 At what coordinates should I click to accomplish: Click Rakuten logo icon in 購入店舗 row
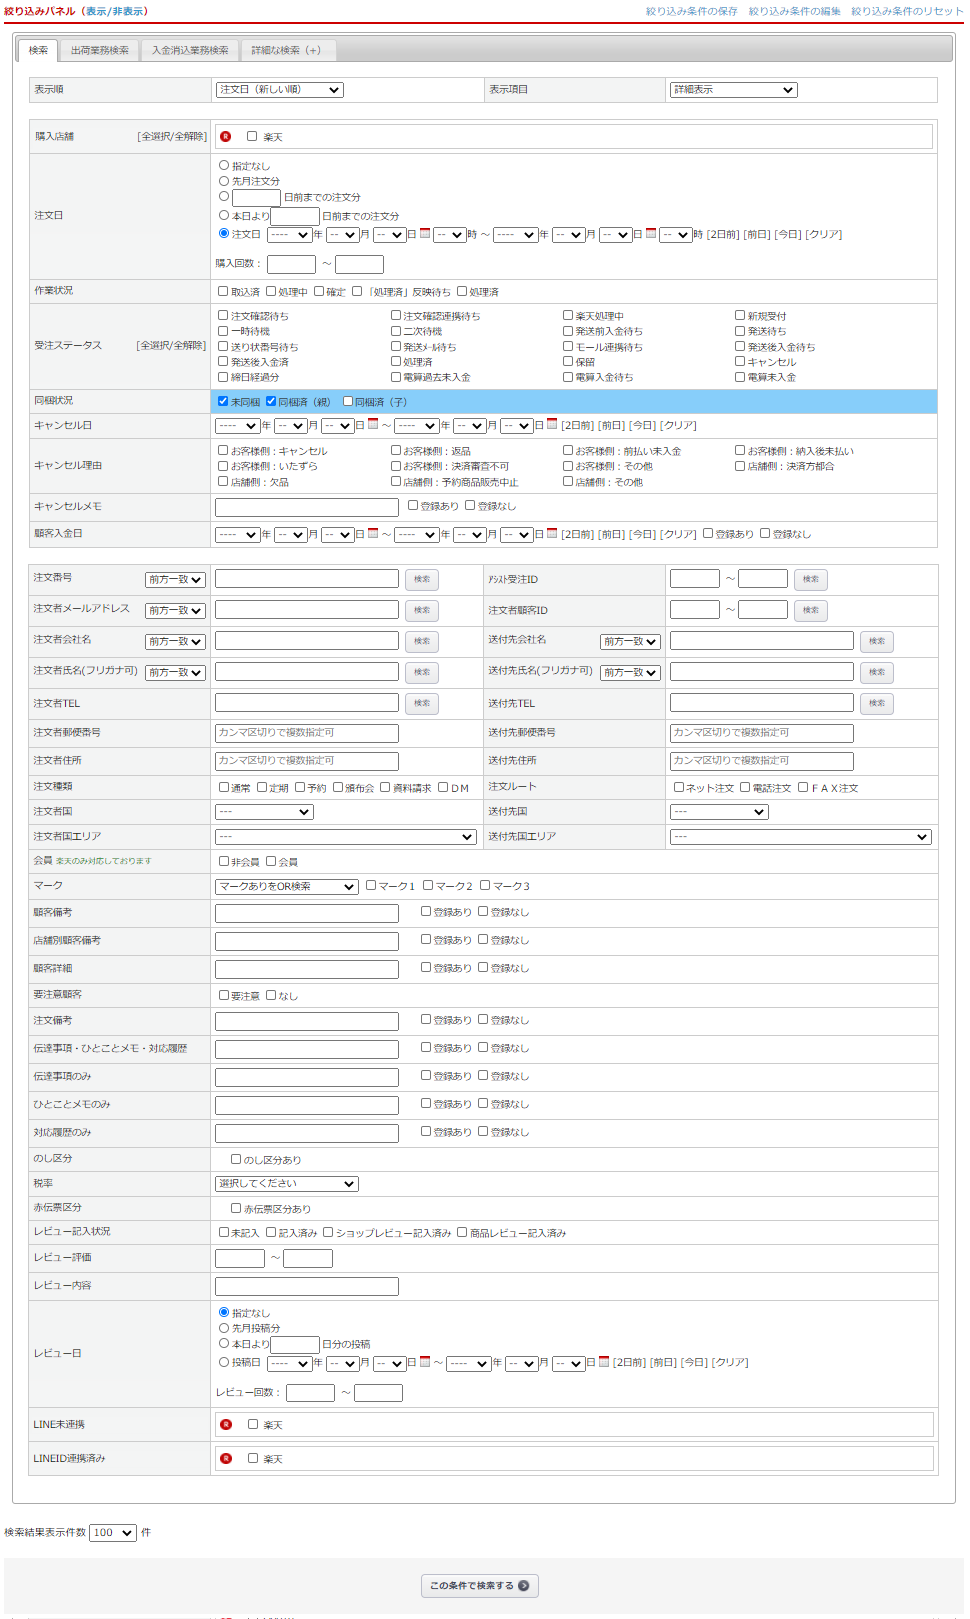226,137
